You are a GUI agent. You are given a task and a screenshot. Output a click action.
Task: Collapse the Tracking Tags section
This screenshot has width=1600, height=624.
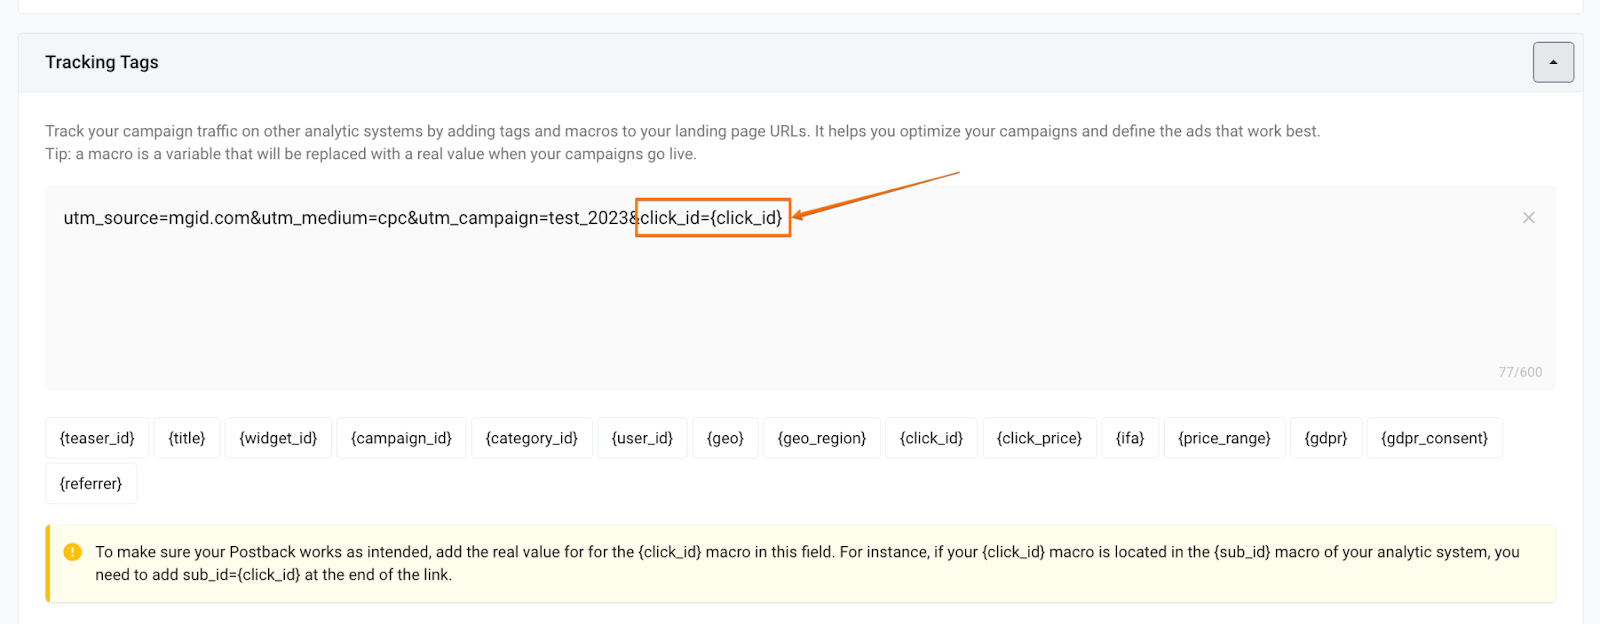(x=1553, y=62)
